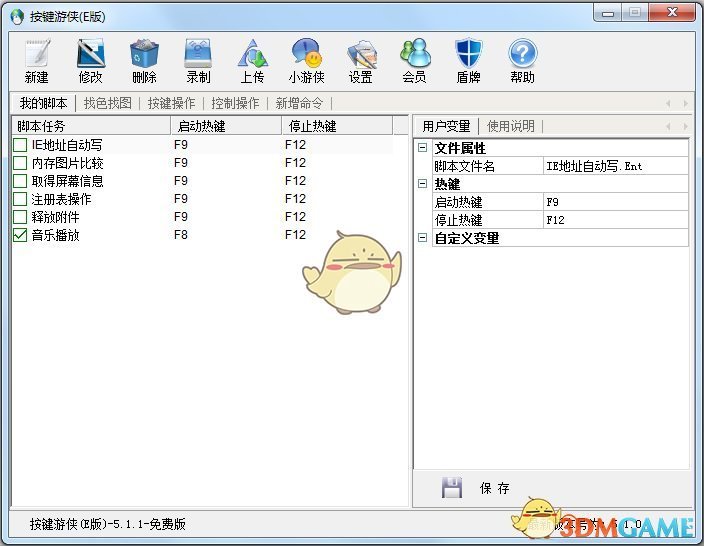The height and width of the screenshot is (546, 704).
Task: Click the 删除 (Delete) recycle bin icon
Action: point(144,62)
